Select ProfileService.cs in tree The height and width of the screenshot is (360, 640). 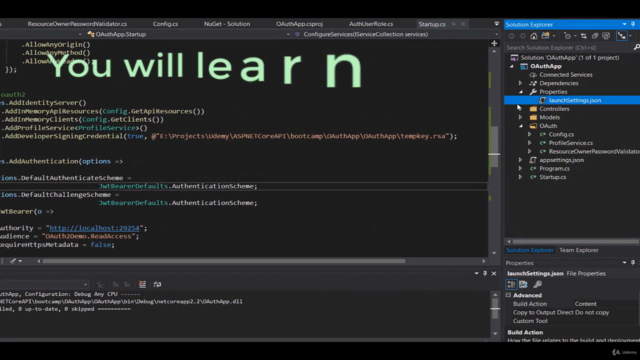tap(571, 143)
